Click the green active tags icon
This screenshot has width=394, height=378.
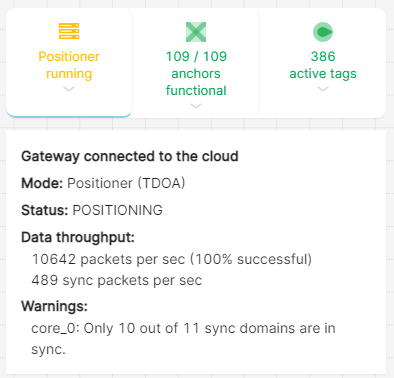pyautogui.click(x=323, y=32)
